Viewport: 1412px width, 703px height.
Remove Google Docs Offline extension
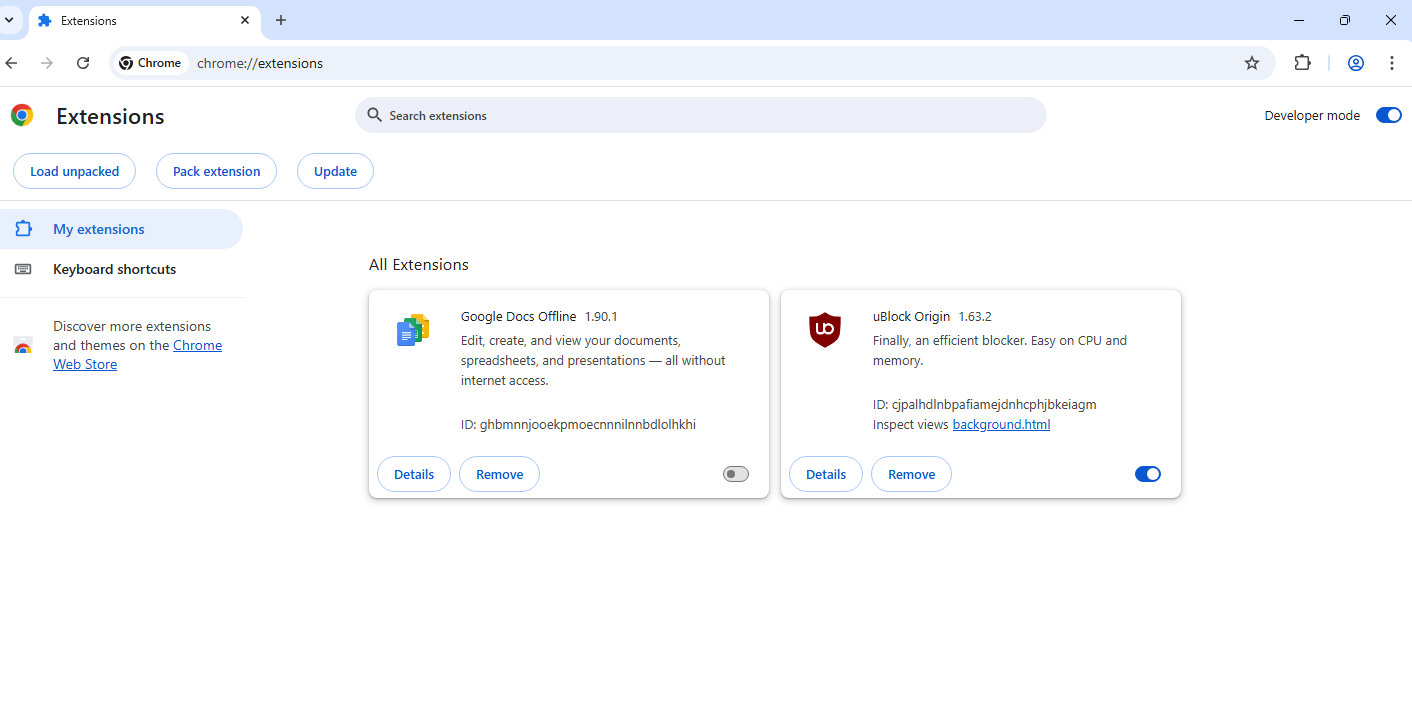499,474
